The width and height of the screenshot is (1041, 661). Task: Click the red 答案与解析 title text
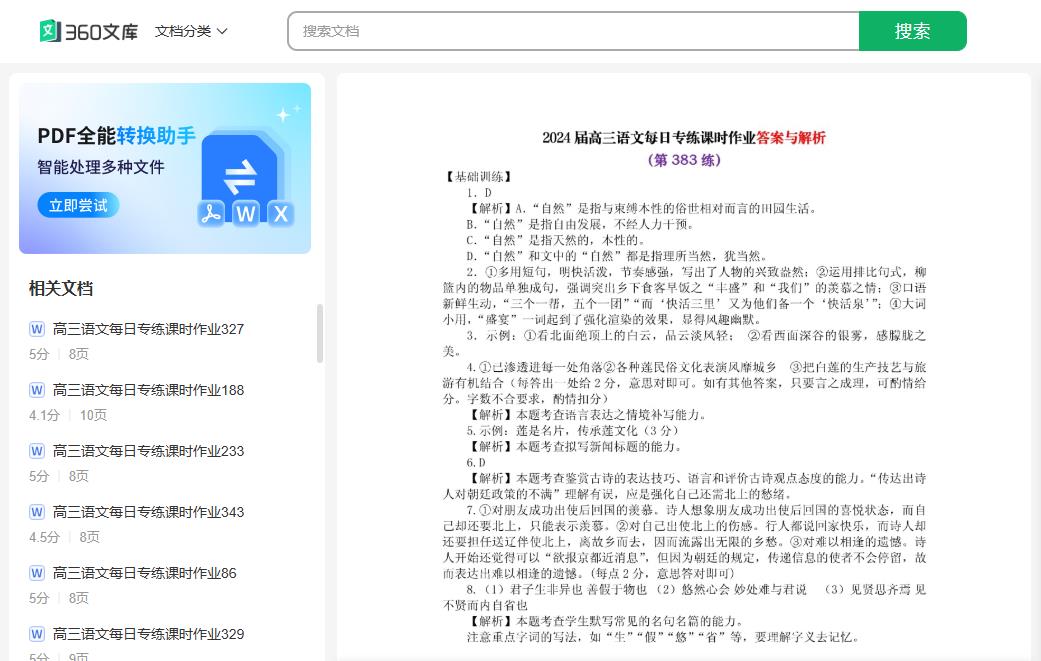pyautogui.click(x=791, y=138)
